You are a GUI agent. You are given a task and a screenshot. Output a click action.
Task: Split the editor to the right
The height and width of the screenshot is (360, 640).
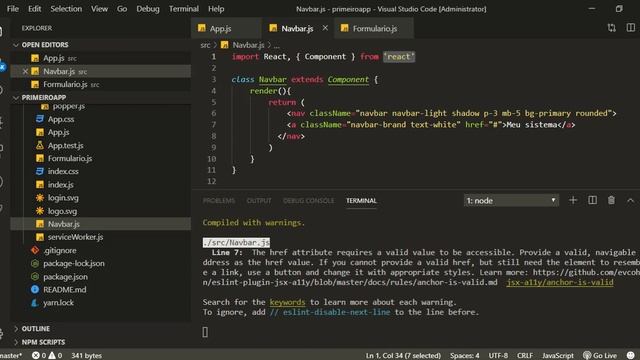[631, 27]
